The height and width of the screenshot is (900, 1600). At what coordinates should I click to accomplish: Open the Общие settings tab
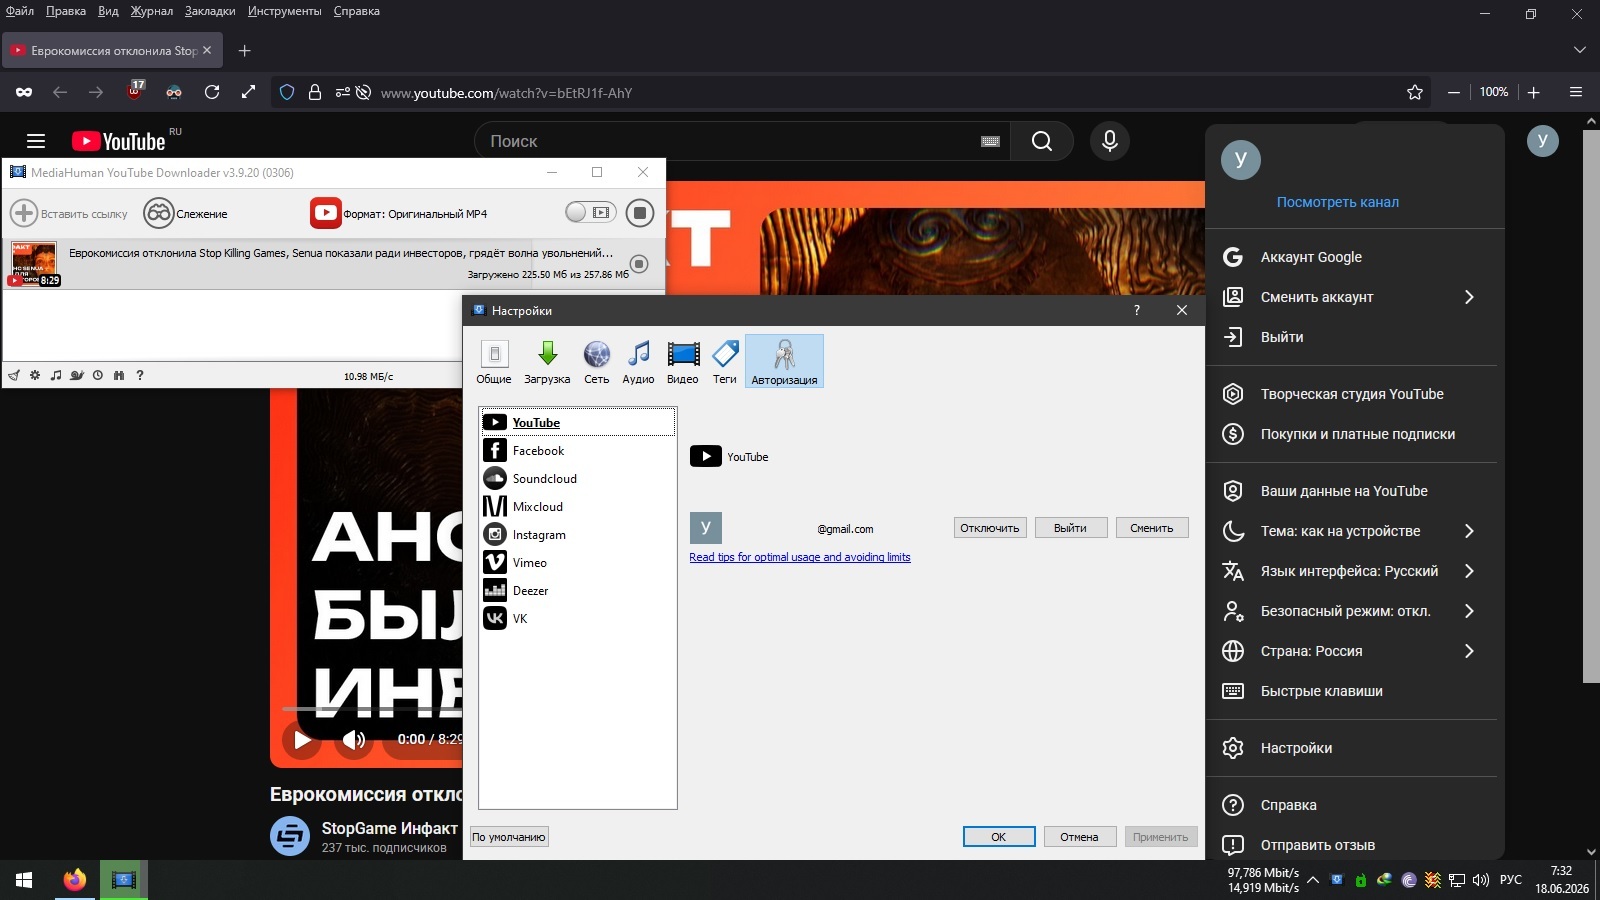(x=494, y=361)
